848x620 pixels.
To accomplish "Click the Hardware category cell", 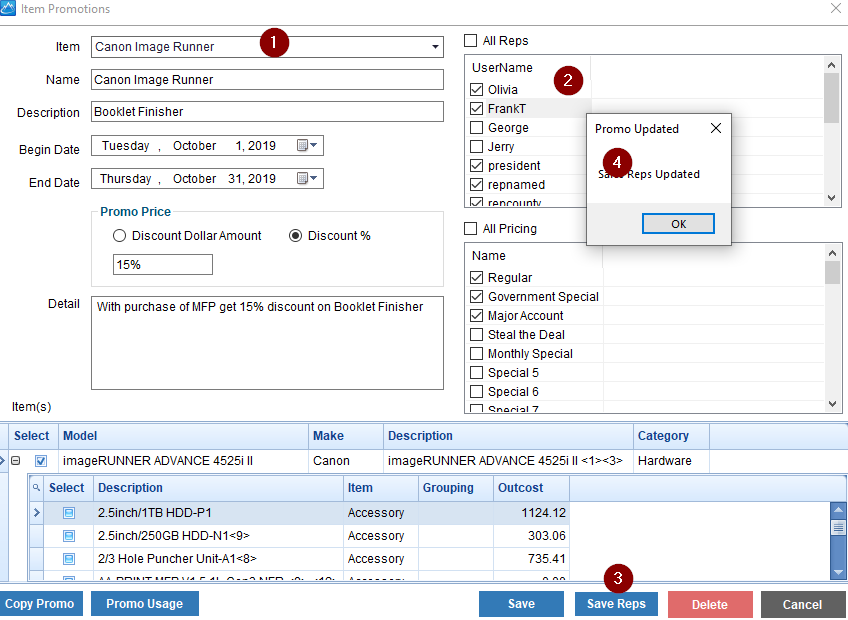I will point(671,461).
